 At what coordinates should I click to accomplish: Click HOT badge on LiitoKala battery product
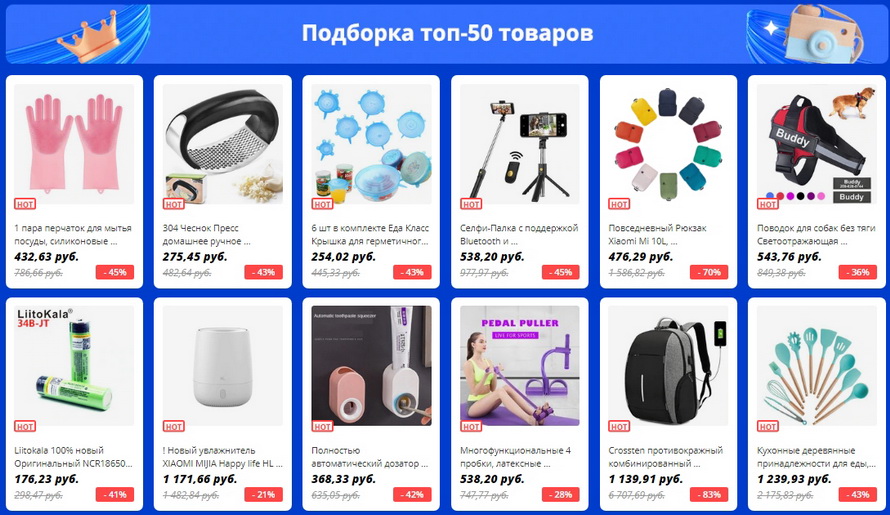click(24, 426)
